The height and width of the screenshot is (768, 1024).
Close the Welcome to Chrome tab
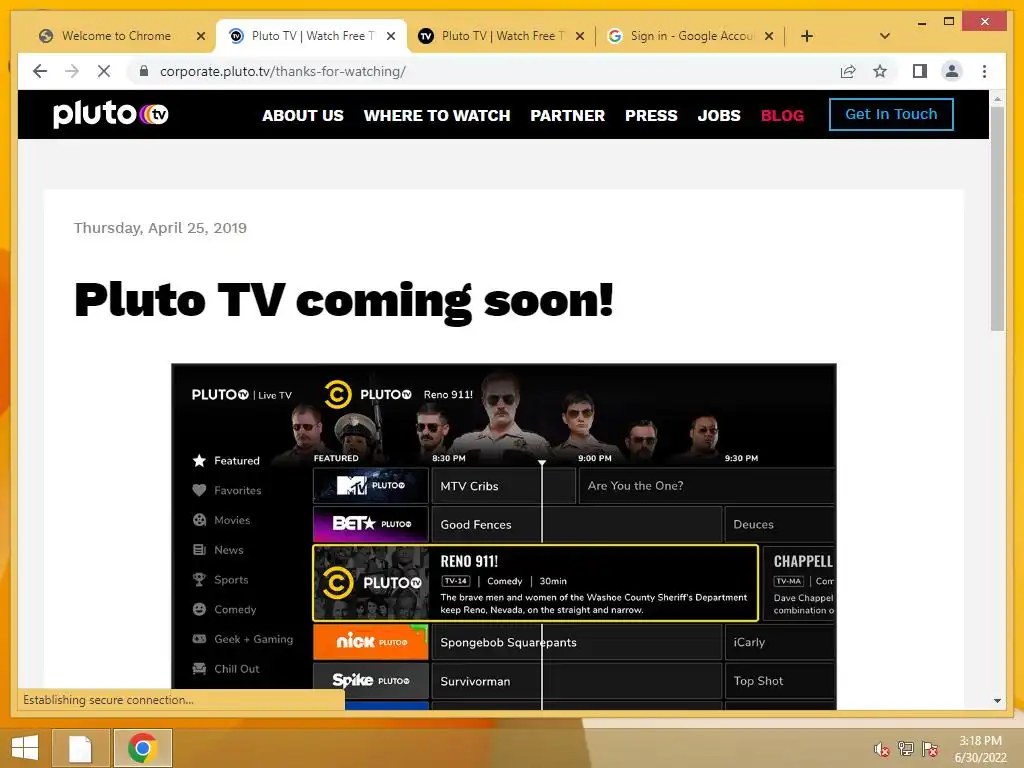201,36
